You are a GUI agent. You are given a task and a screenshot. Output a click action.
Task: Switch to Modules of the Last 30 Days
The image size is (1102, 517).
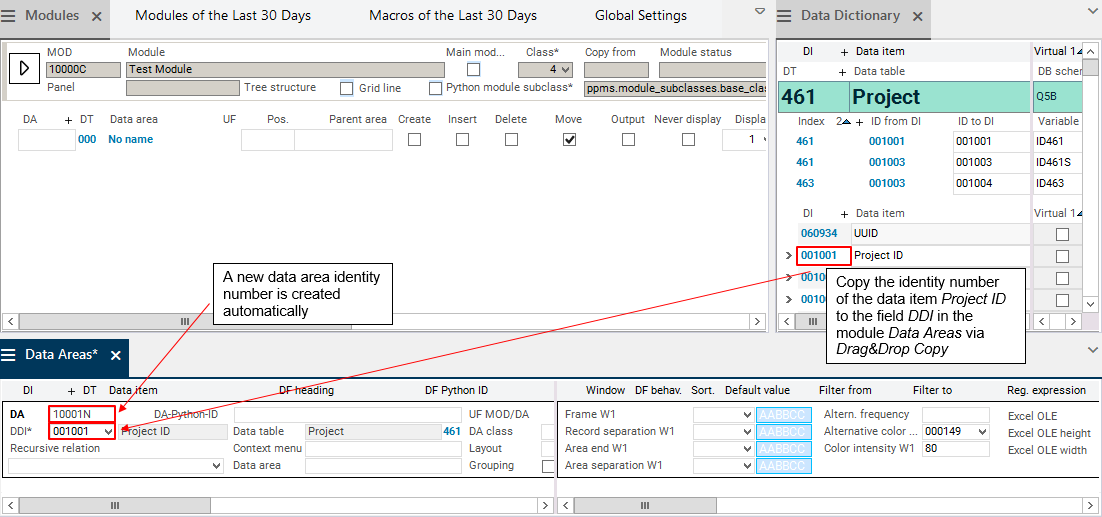[x=223, y=16]
